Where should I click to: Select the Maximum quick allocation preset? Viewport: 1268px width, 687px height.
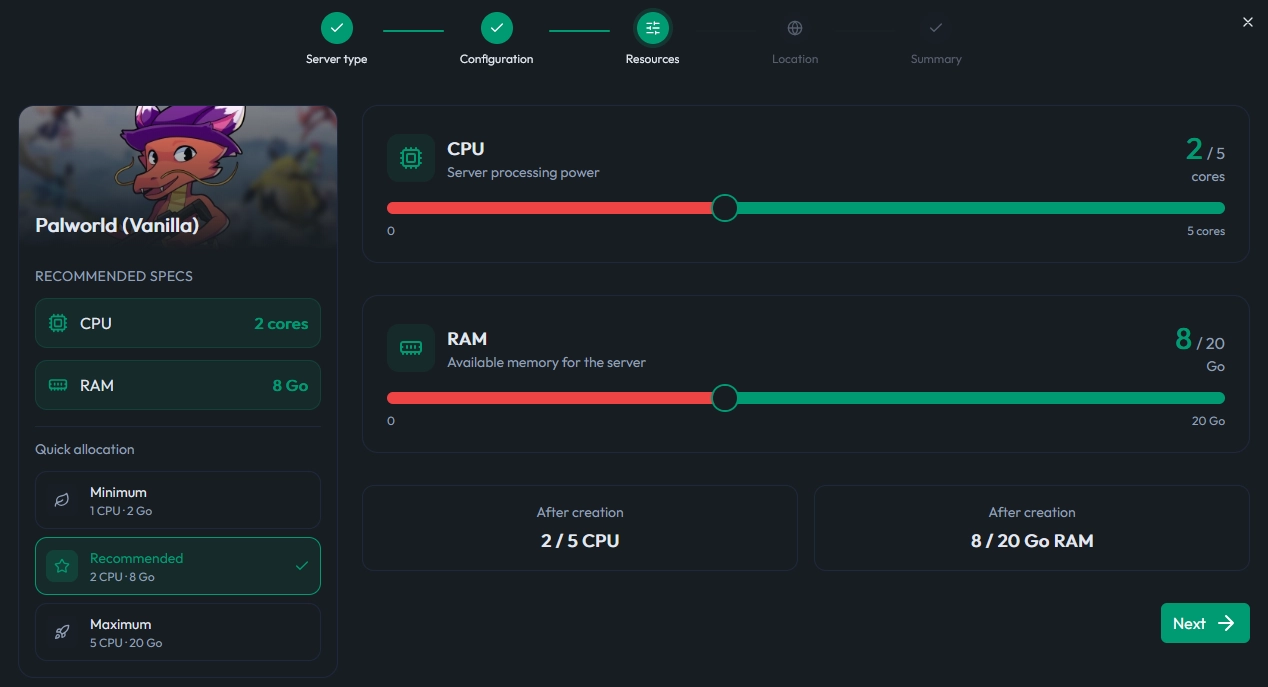pyautogui.click(x=178, y=632)
